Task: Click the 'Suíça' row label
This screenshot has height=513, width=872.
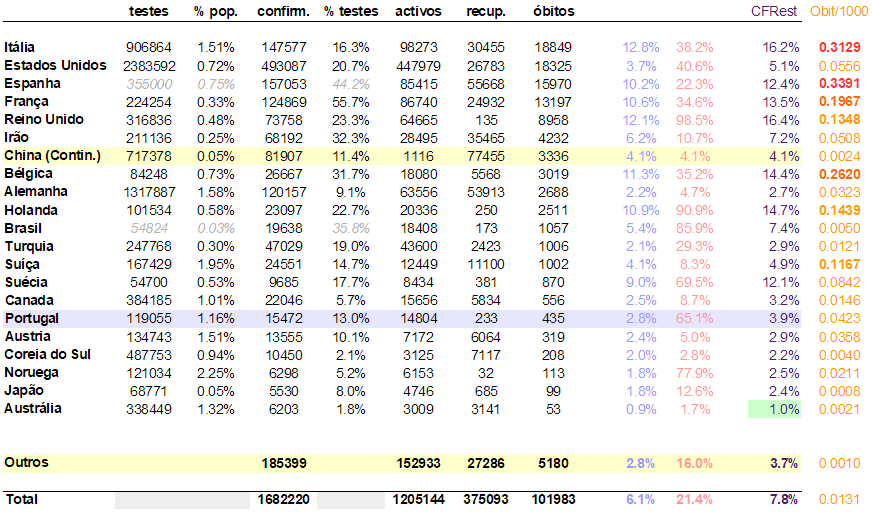Action: [x=22, y=264]
